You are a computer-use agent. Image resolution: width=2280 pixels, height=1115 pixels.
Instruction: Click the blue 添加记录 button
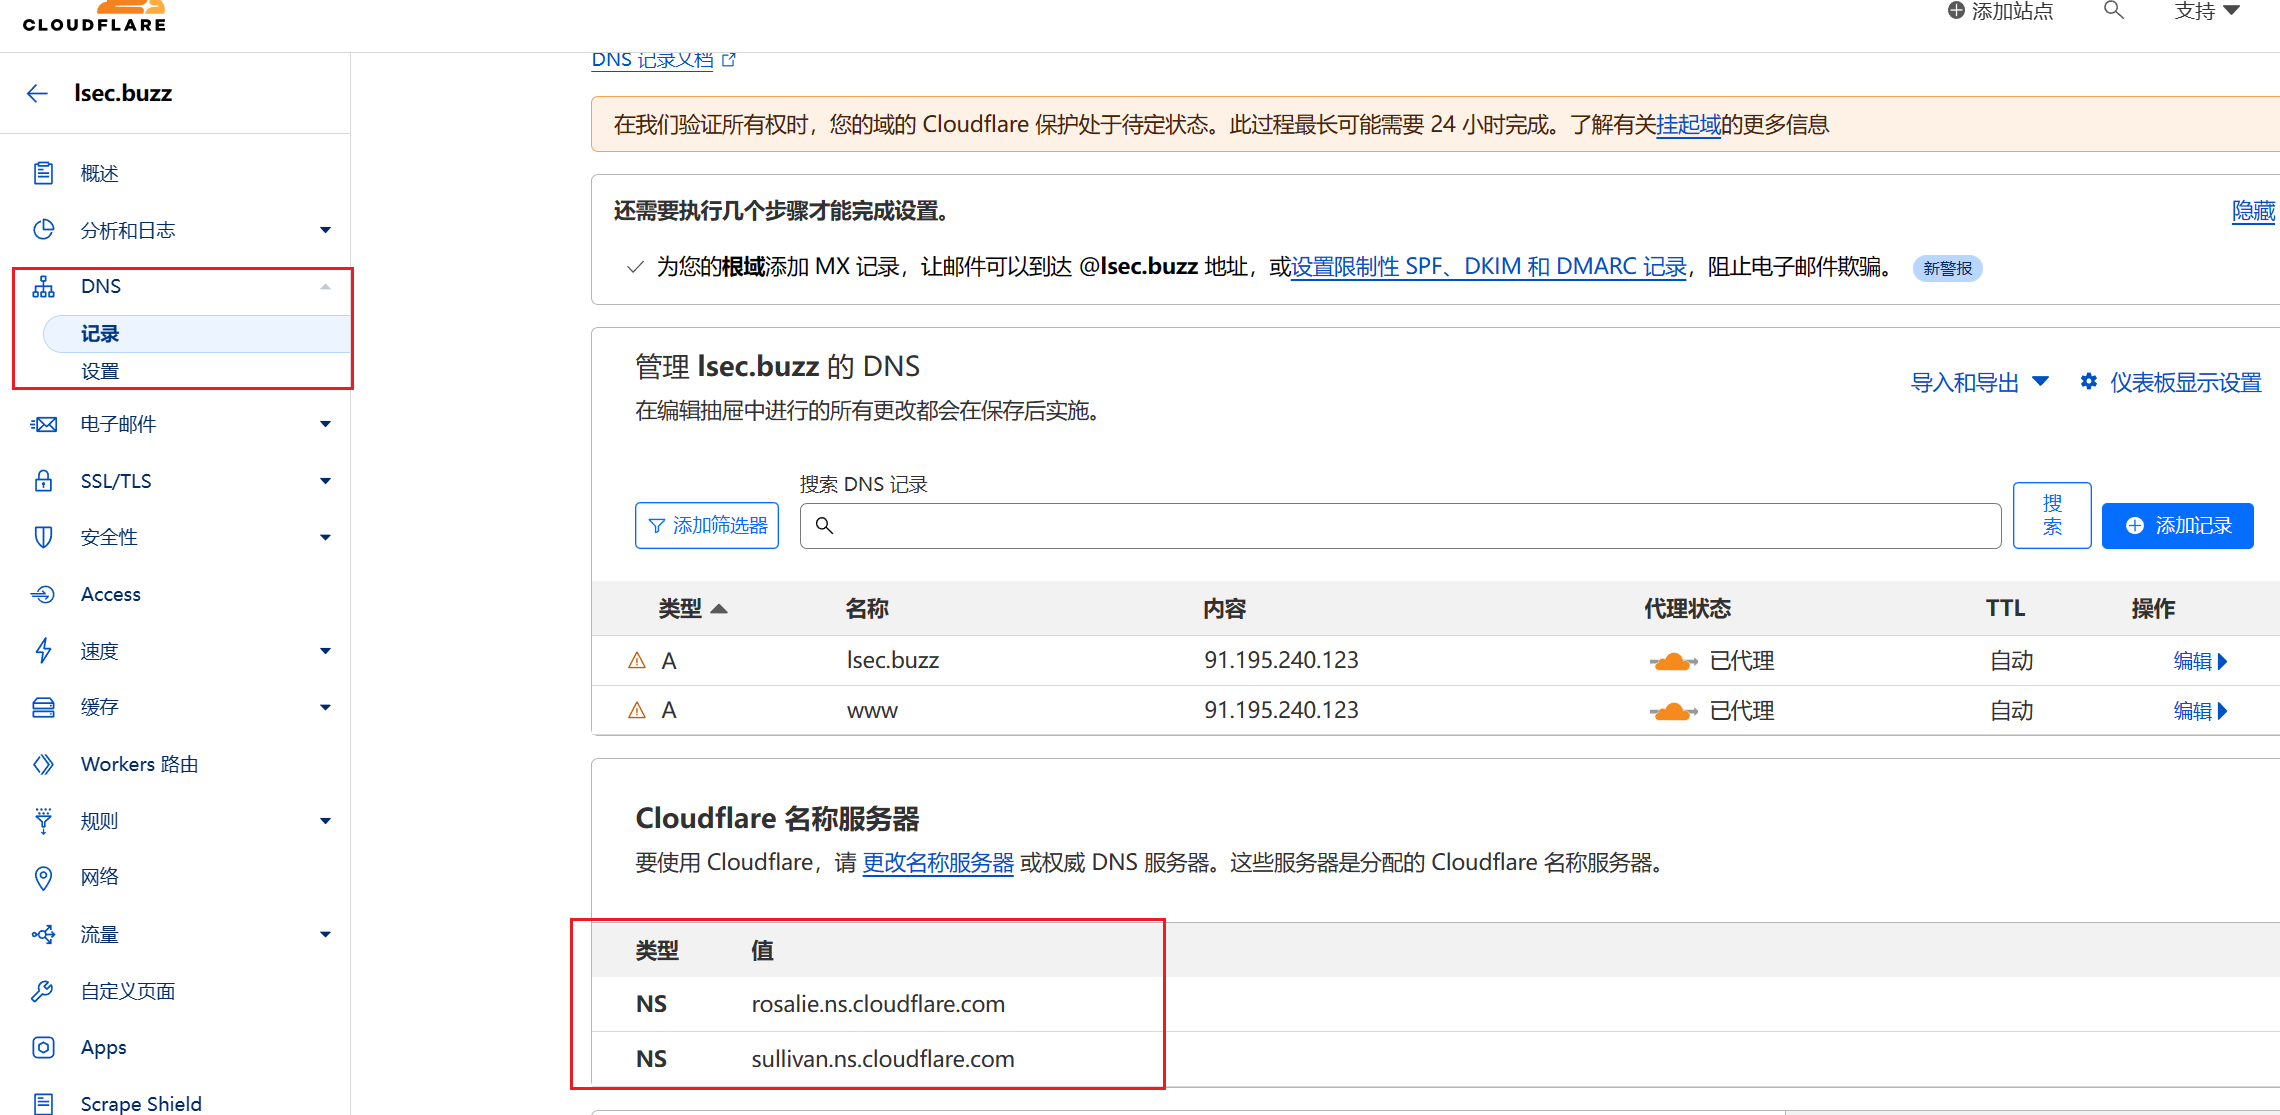2177,526
